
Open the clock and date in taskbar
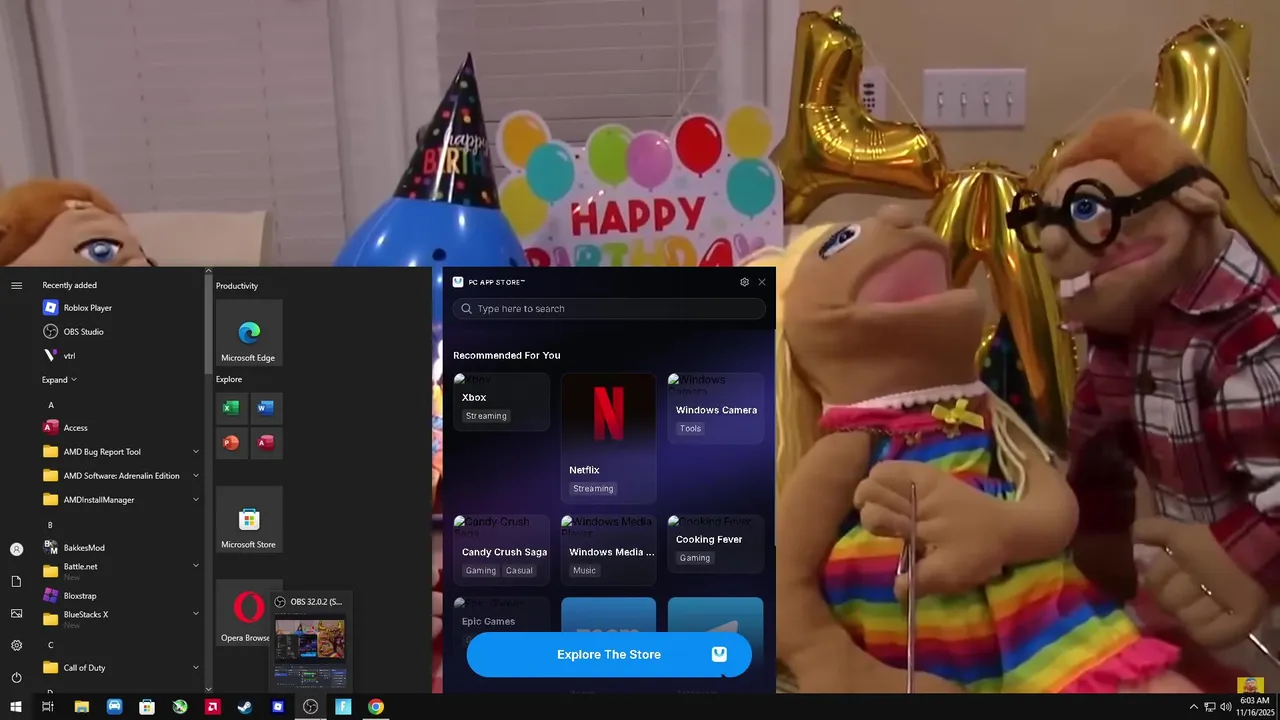pyautogui.click(x=1254, y=707)
